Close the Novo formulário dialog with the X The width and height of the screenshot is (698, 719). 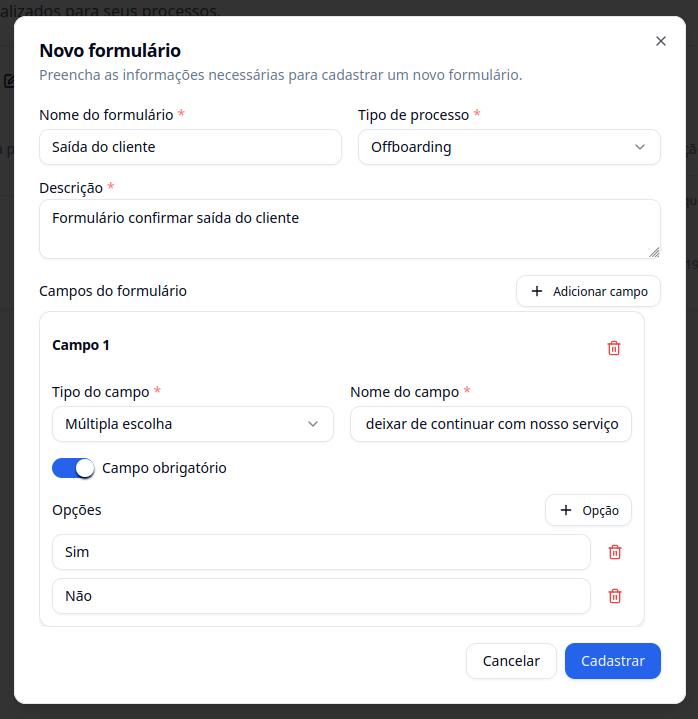point(660,41)
